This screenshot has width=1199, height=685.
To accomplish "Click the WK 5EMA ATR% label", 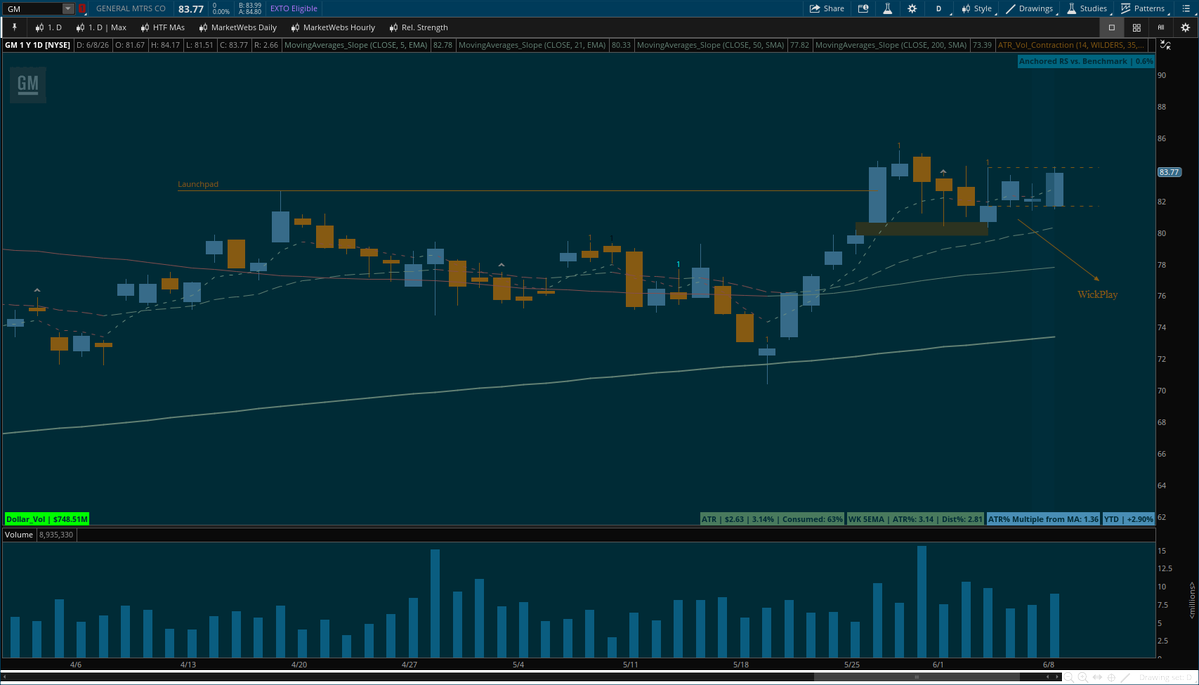I will tap(915, 519).
